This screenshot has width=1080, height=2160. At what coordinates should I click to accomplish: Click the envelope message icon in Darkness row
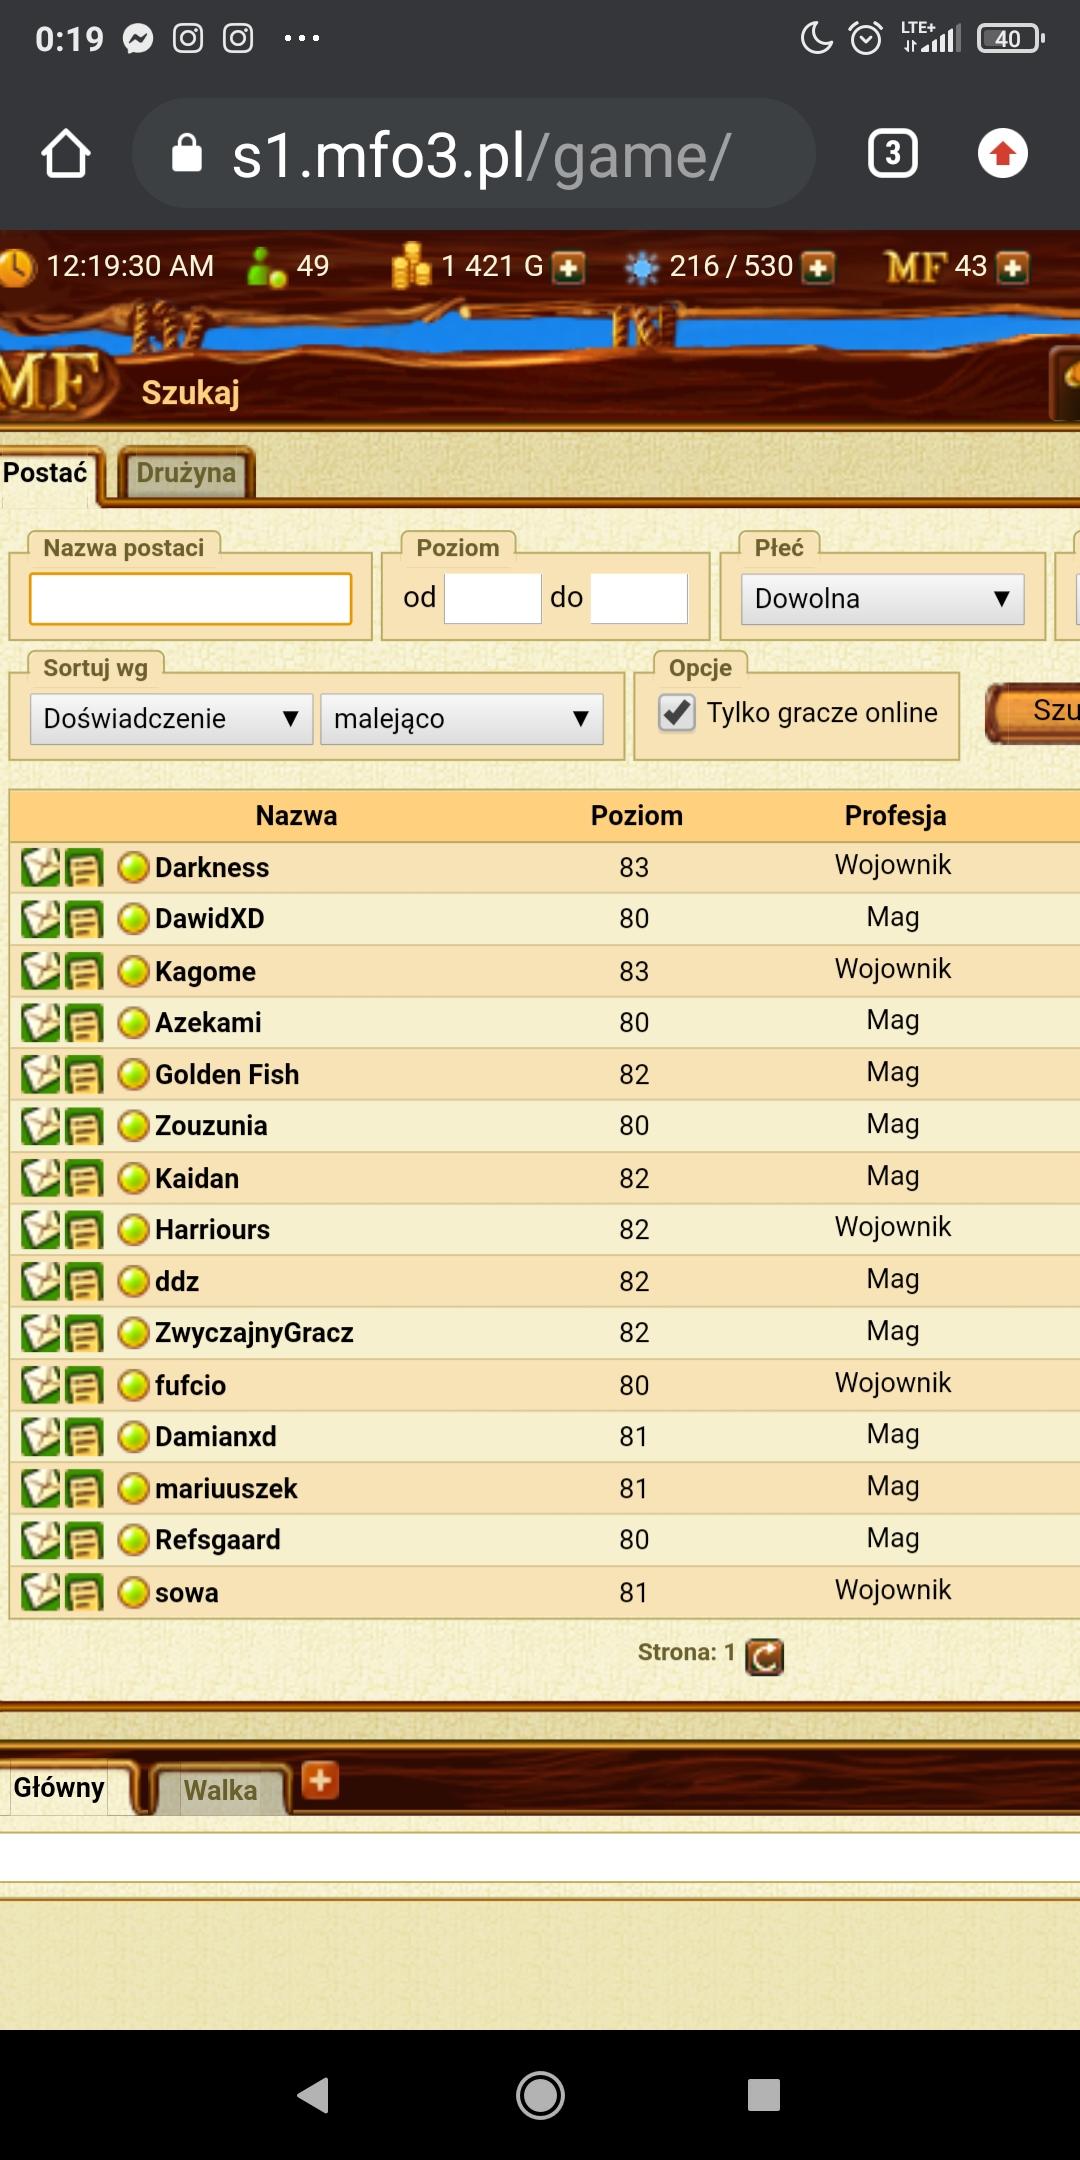[x=41, y=867]
